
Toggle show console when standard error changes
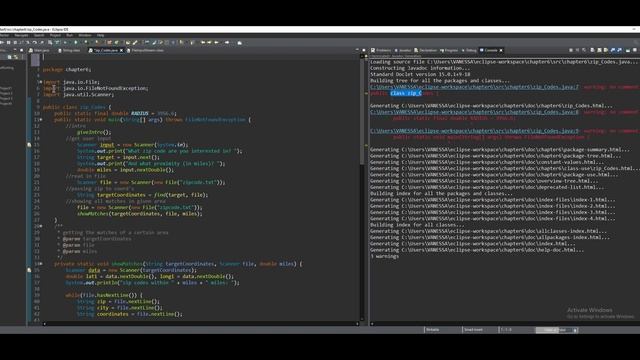coord(619,50)
